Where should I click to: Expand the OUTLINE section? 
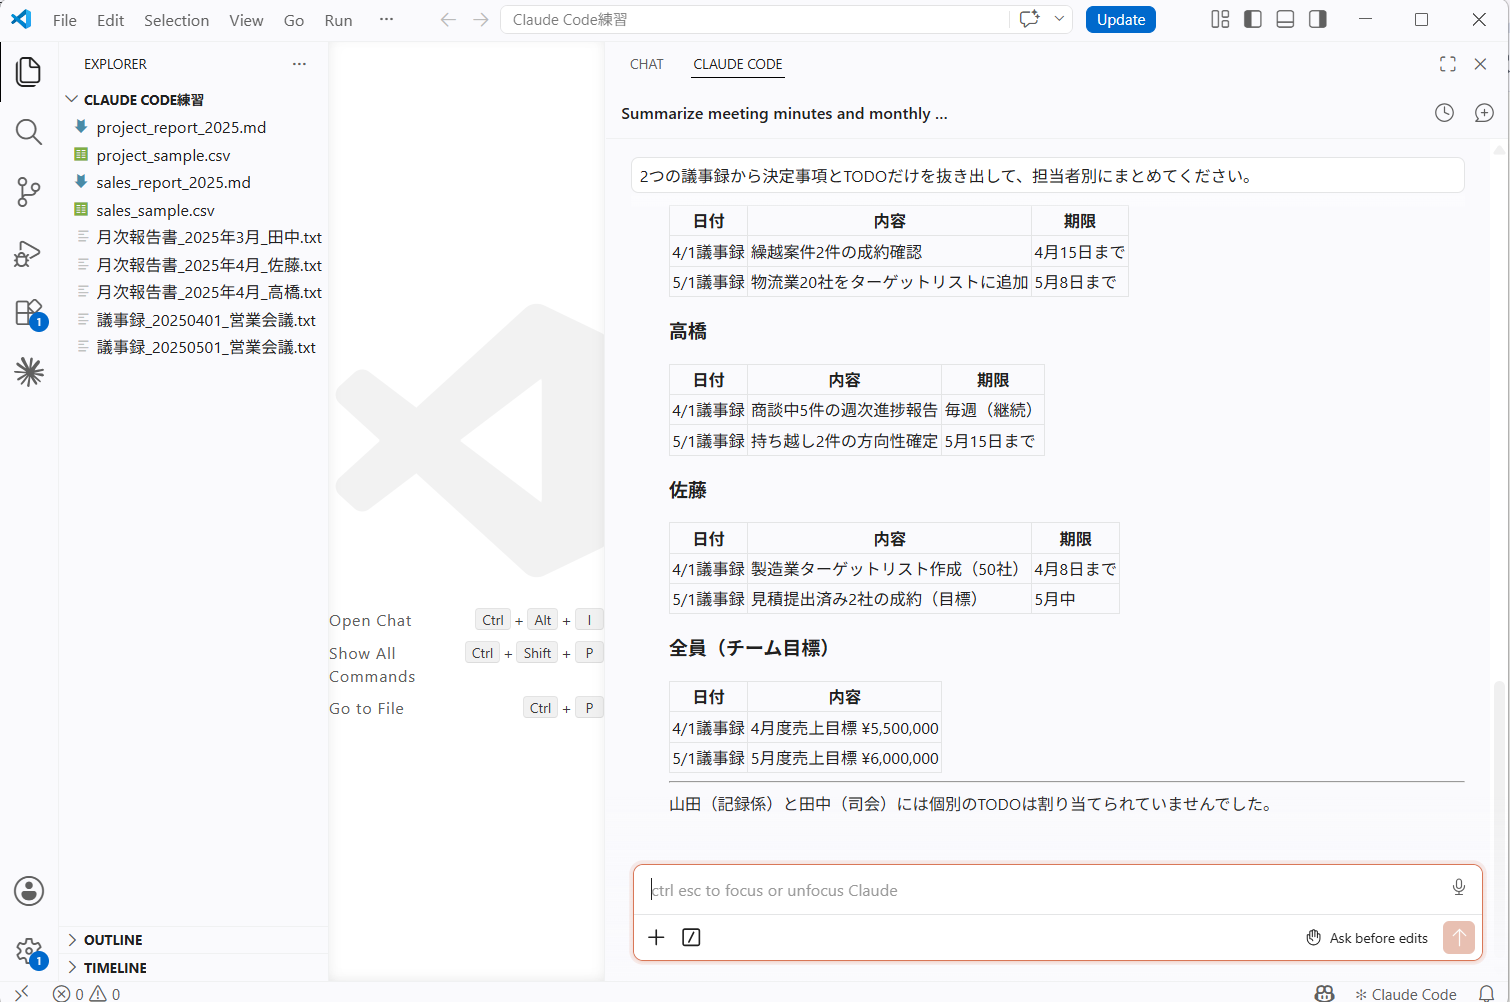[193, 940]
